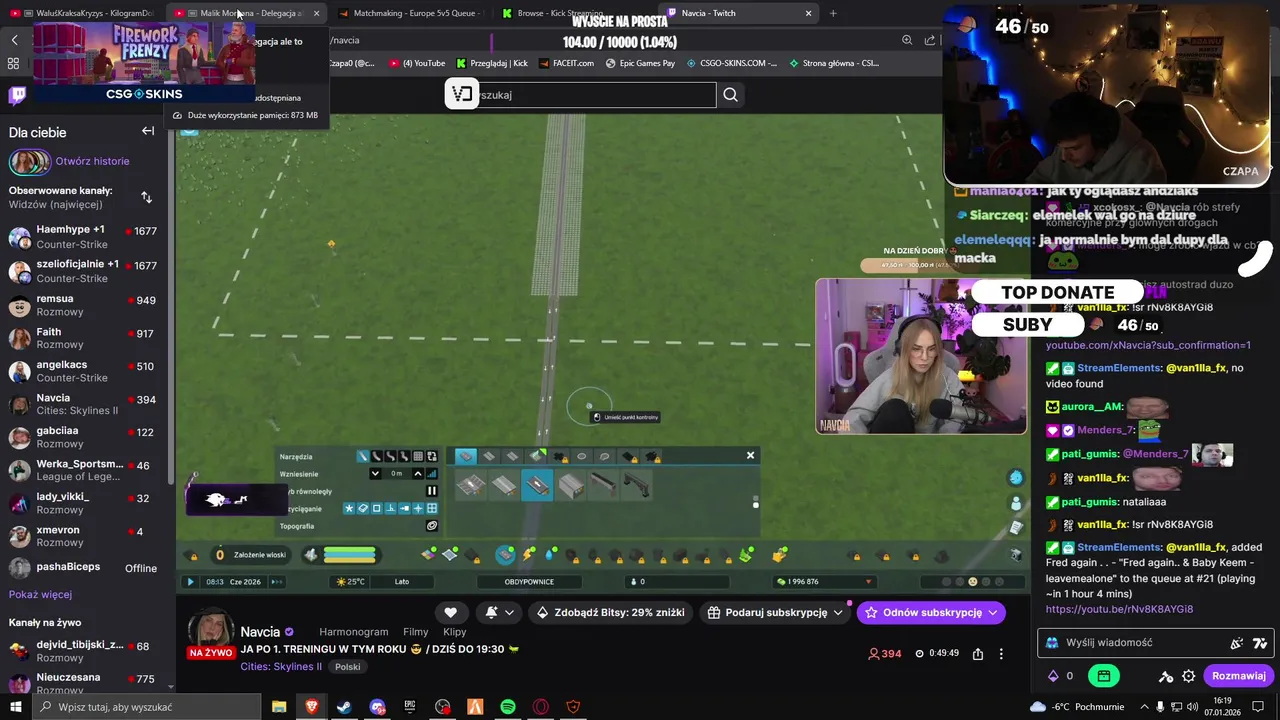Viewport: 1280px width, 720px height.
Task: Open Spotify from the taskbar
Action: click(x=508, y=707)
